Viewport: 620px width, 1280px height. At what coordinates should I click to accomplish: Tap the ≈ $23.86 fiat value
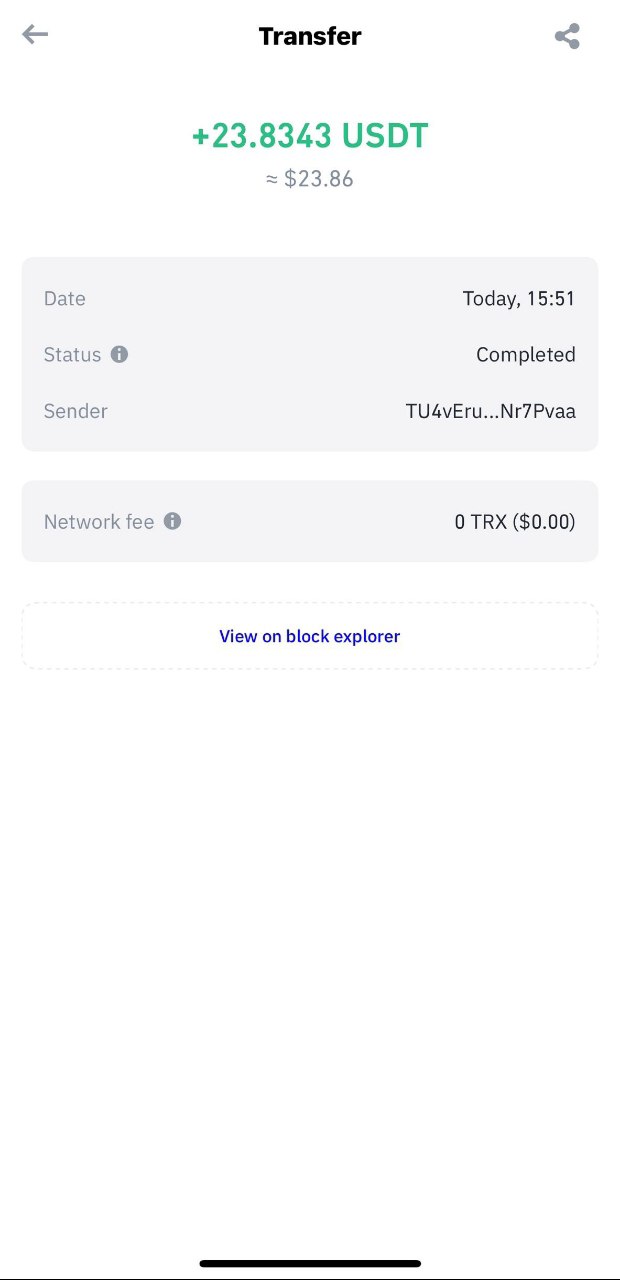pyautogui.click(x=310, y=180)
